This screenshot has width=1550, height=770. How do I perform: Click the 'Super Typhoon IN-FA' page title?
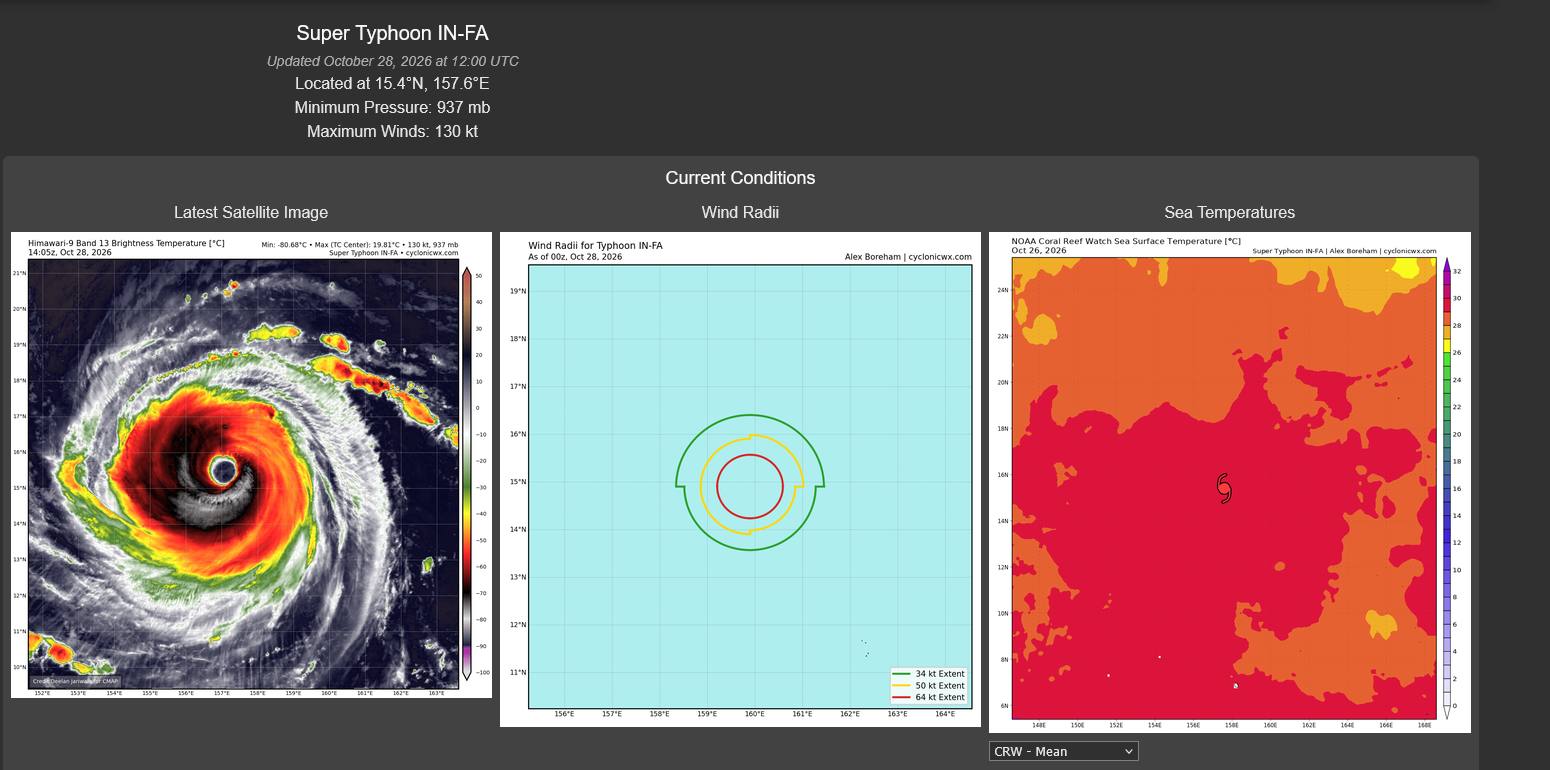click(x=393, y=33)
